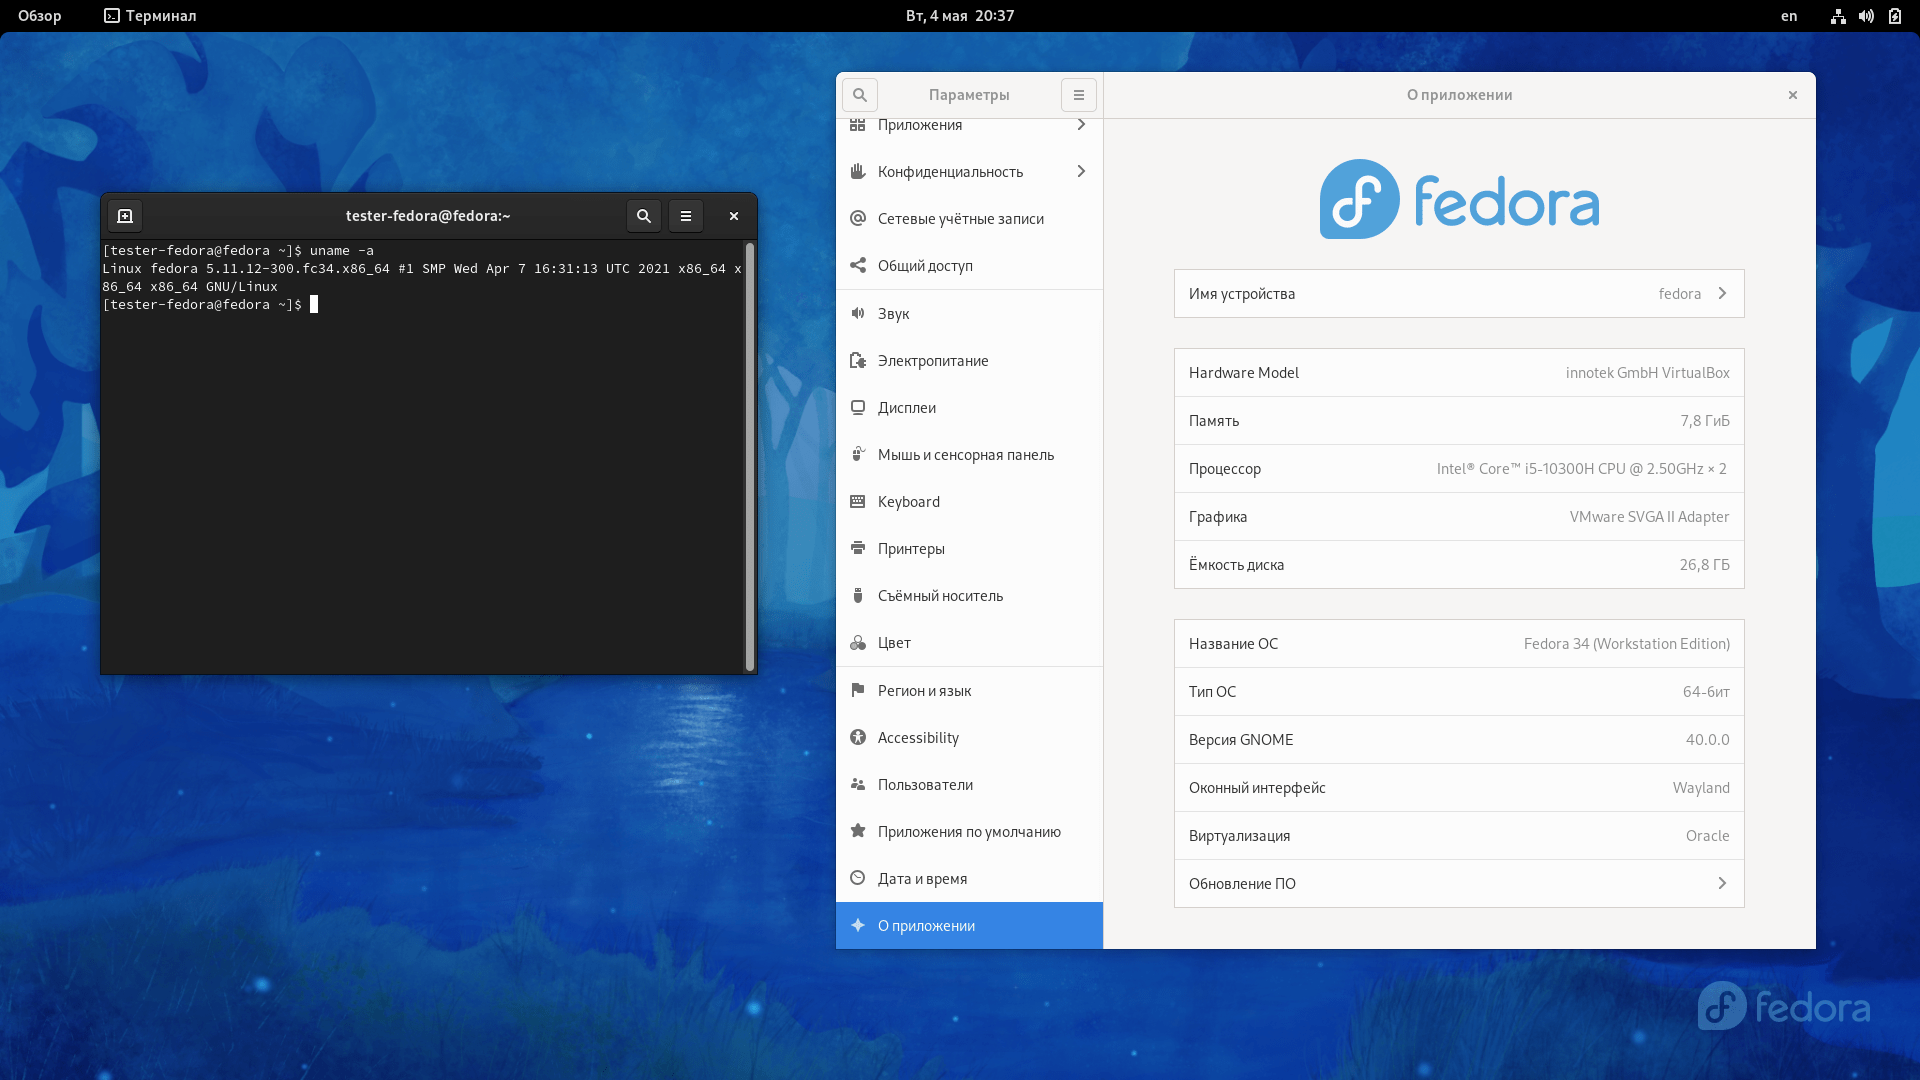Open Accessibility settings panel
The image size is (1920, 1080).
pyautogui.click(x=917, y=738)
